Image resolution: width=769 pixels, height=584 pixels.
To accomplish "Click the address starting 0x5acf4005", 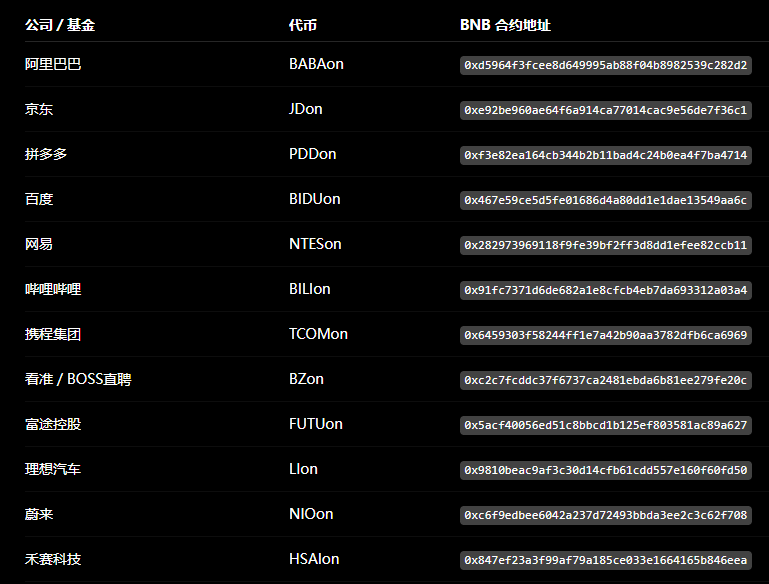I will 606,425.
